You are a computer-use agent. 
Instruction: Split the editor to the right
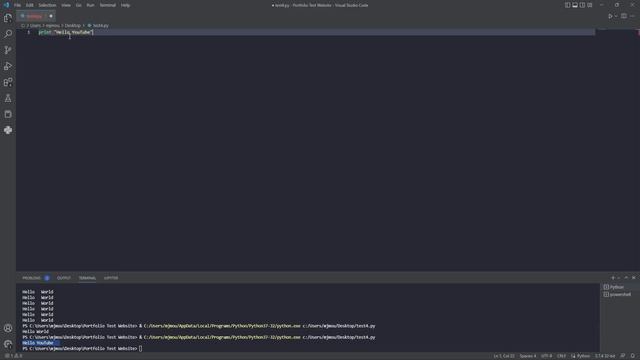point(624,16)
